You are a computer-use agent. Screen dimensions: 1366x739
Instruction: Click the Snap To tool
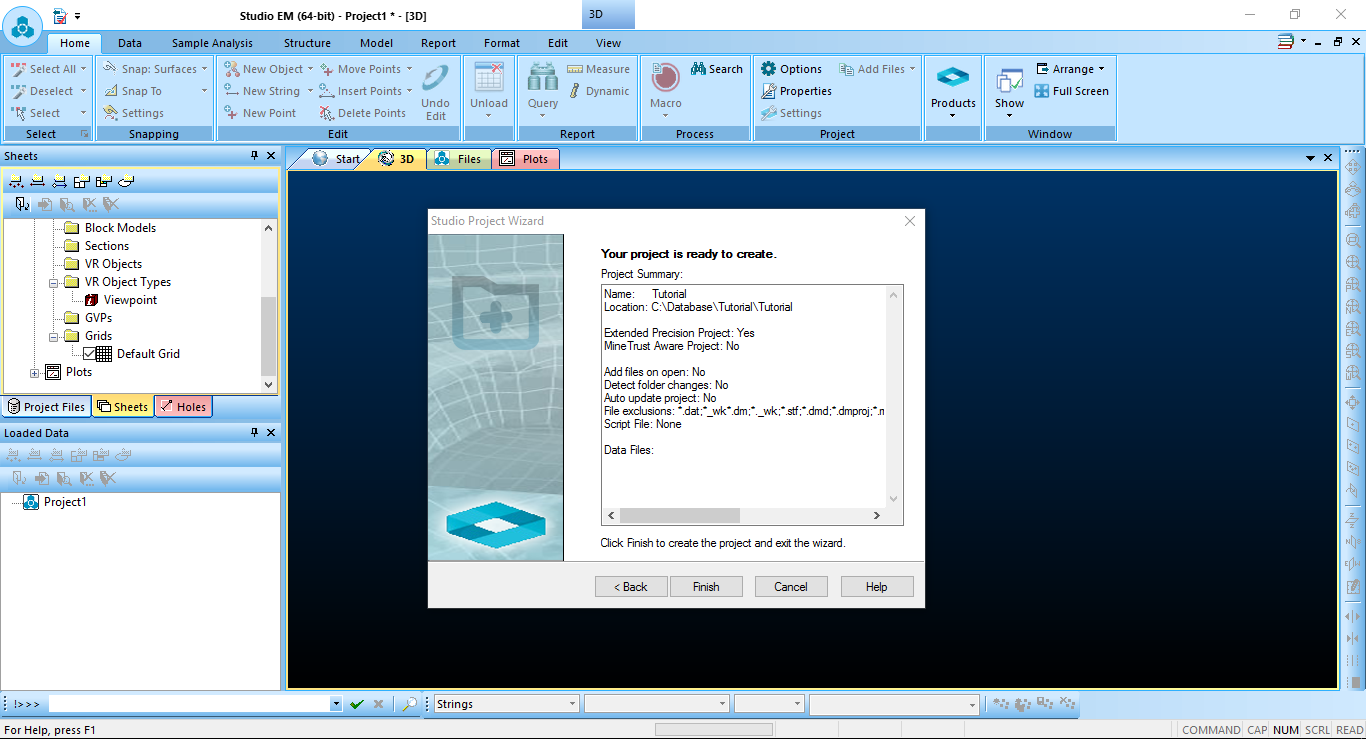[133, 91]
